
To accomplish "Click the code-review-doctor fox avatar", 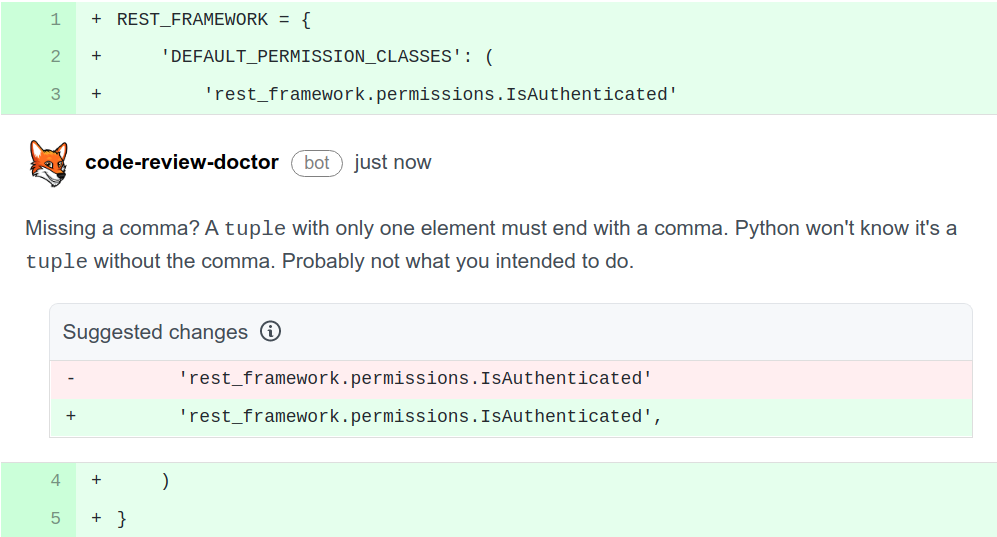I will (x=48, y=163).
